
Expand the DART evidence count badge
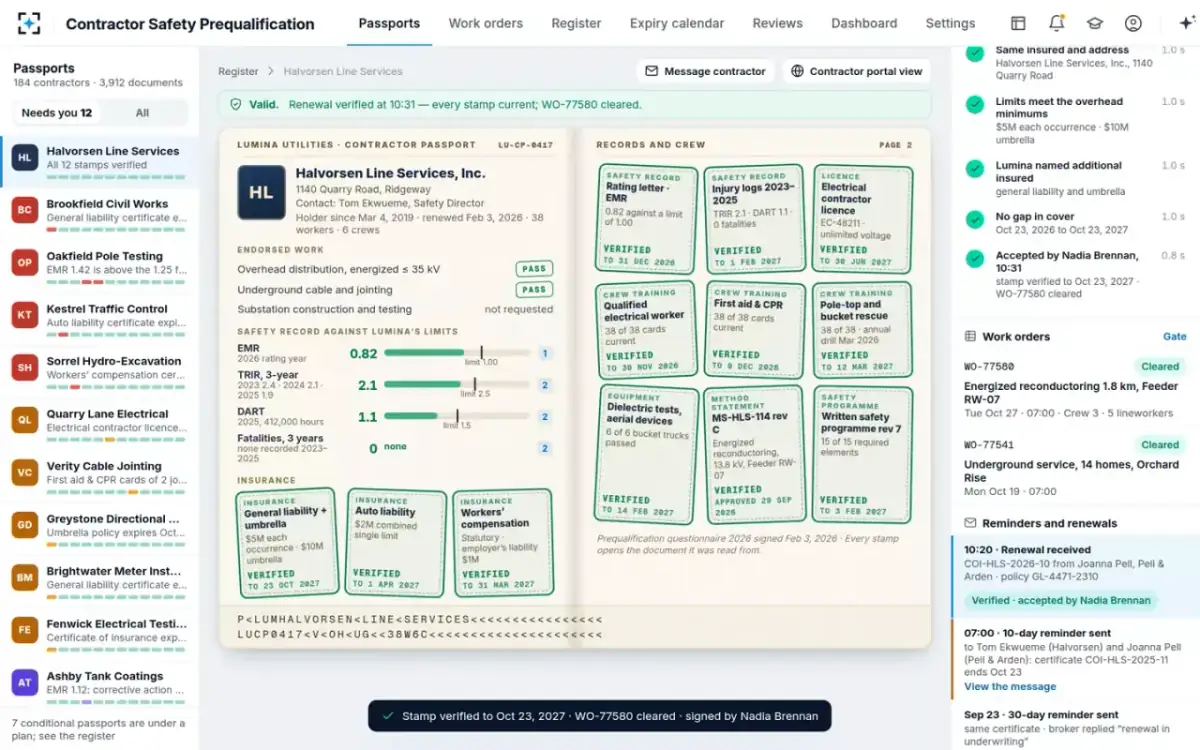545,417
